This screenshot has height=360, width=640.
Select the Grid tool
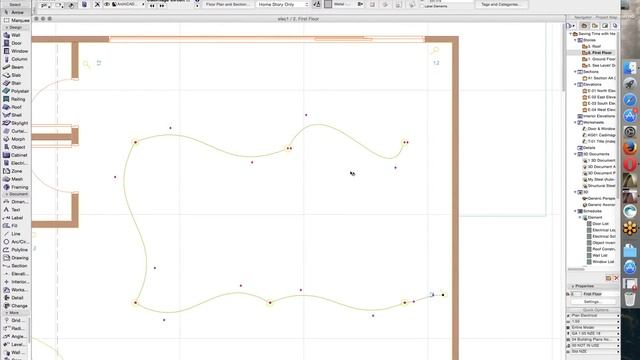(15, 320)
